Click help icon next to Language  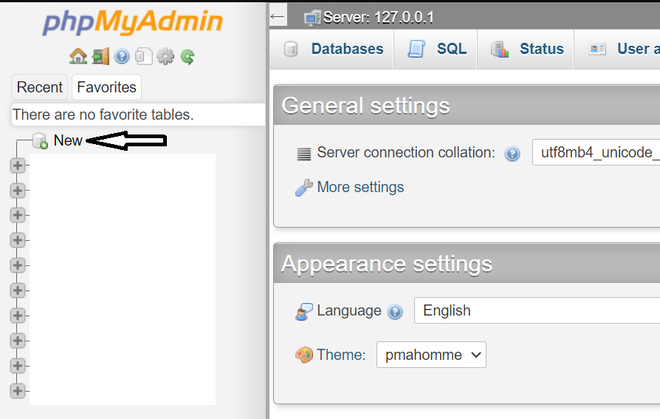[x=395, y=312]
